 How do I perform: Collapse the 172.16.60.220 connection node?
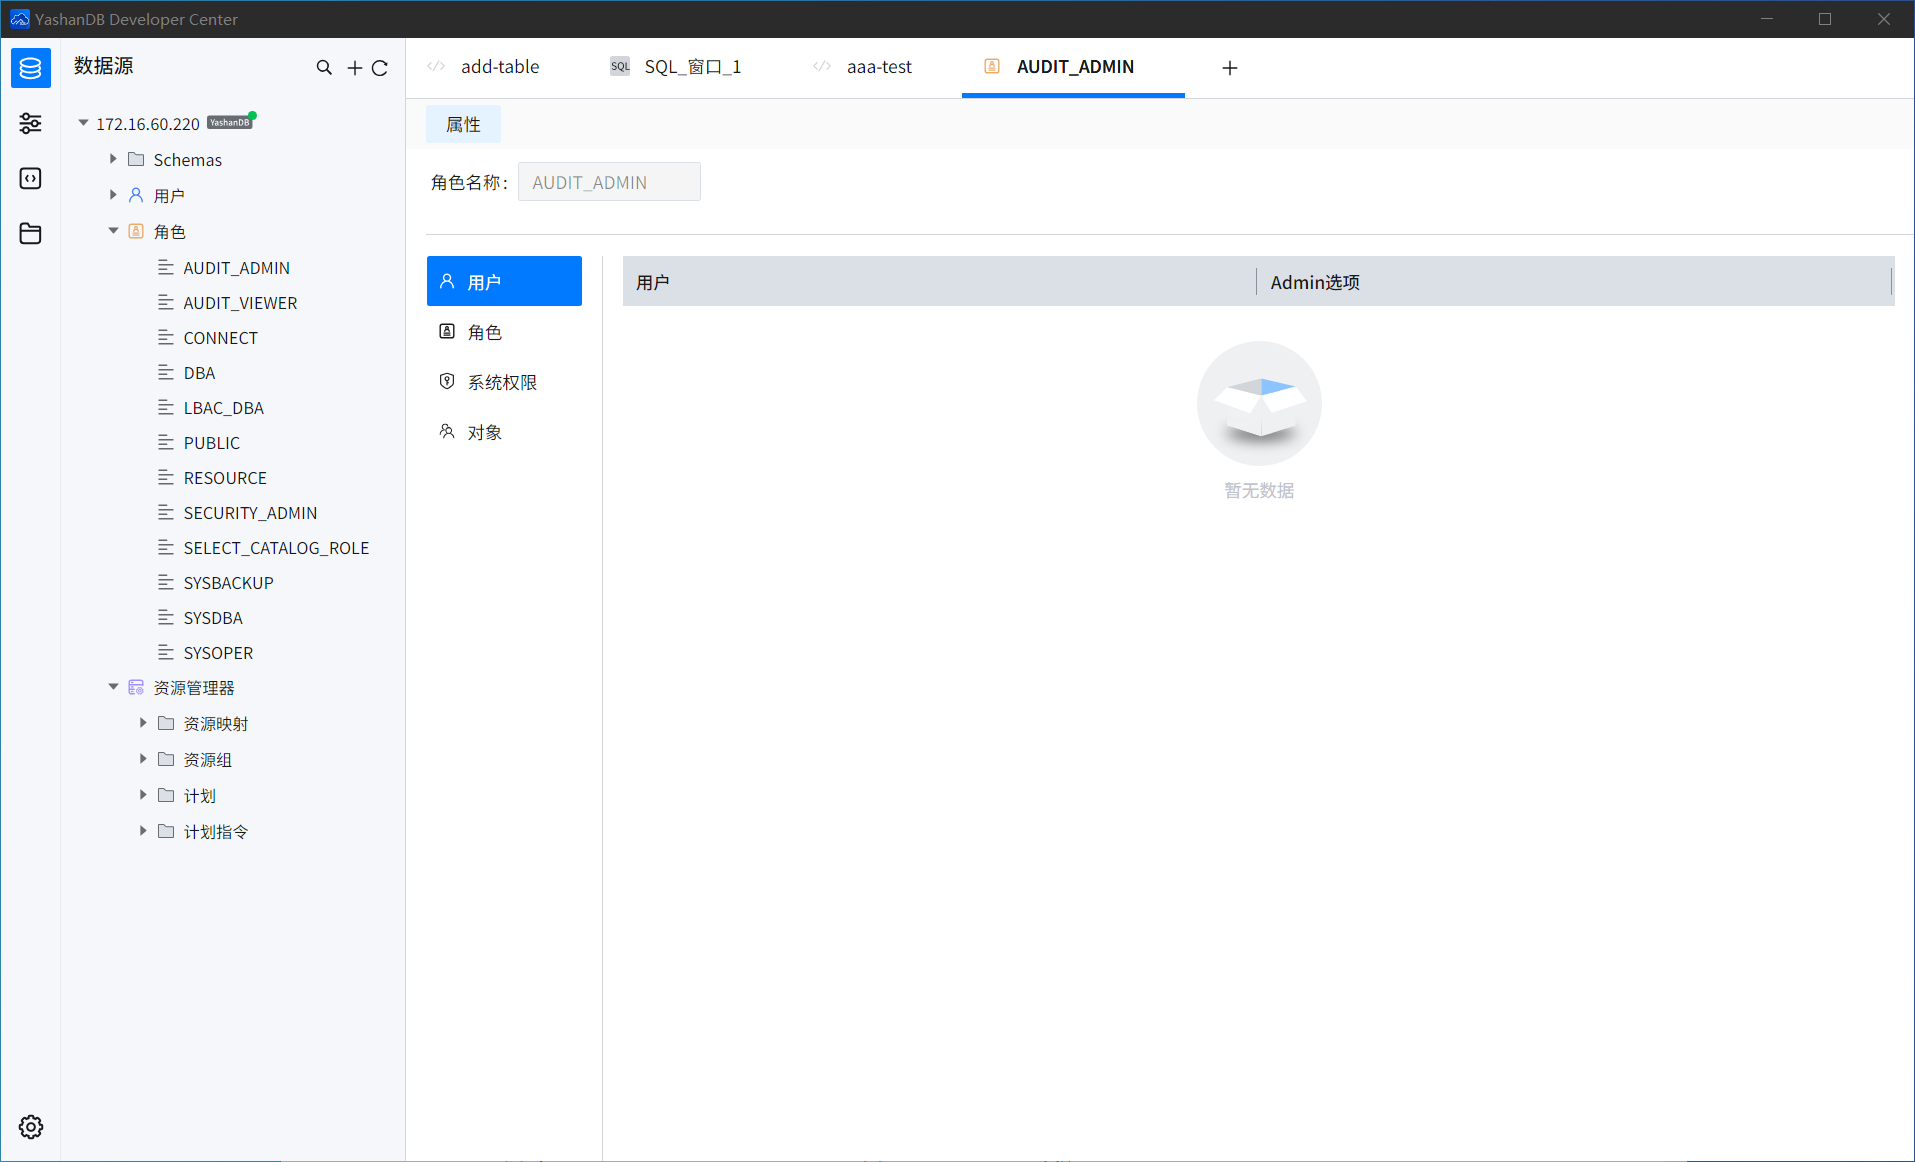click(83, 123)
